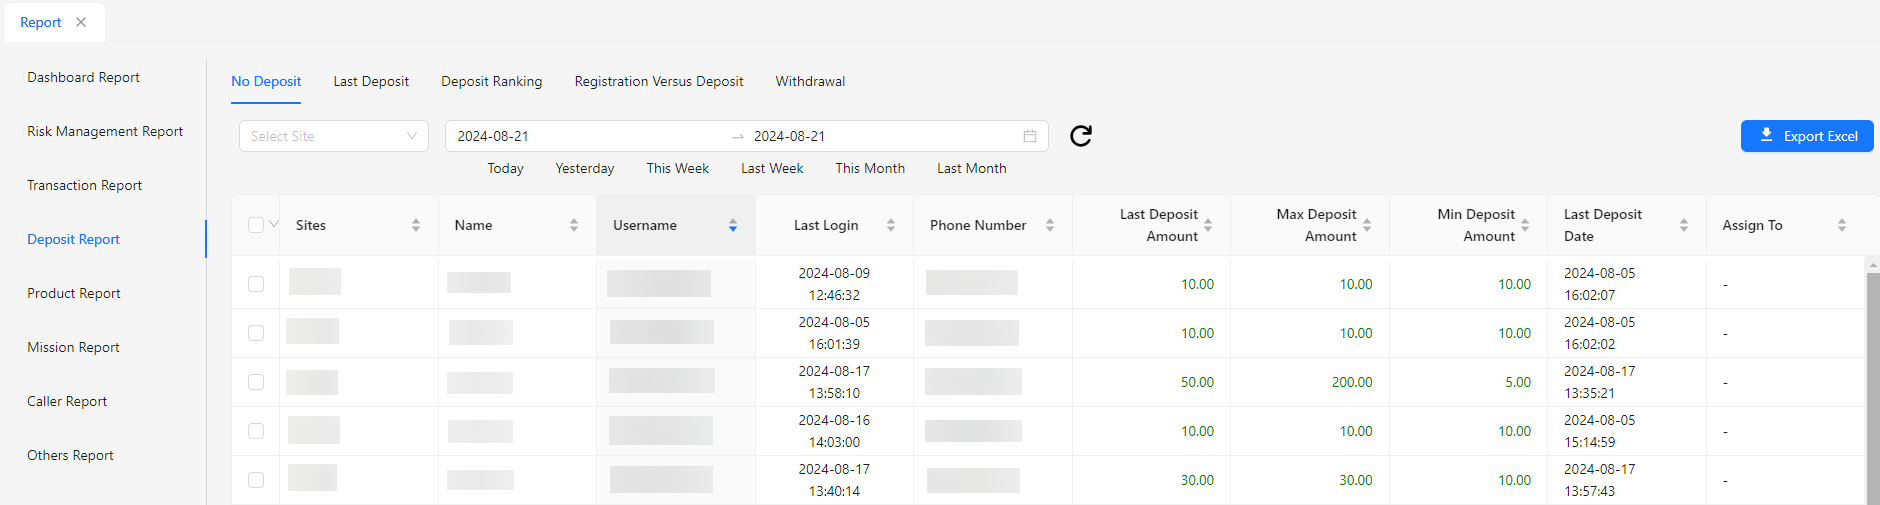The width and height of the screenshot is (1880, 505).
Task: Click the table's vertical scrollbar
Action: tap(1872, 380)
